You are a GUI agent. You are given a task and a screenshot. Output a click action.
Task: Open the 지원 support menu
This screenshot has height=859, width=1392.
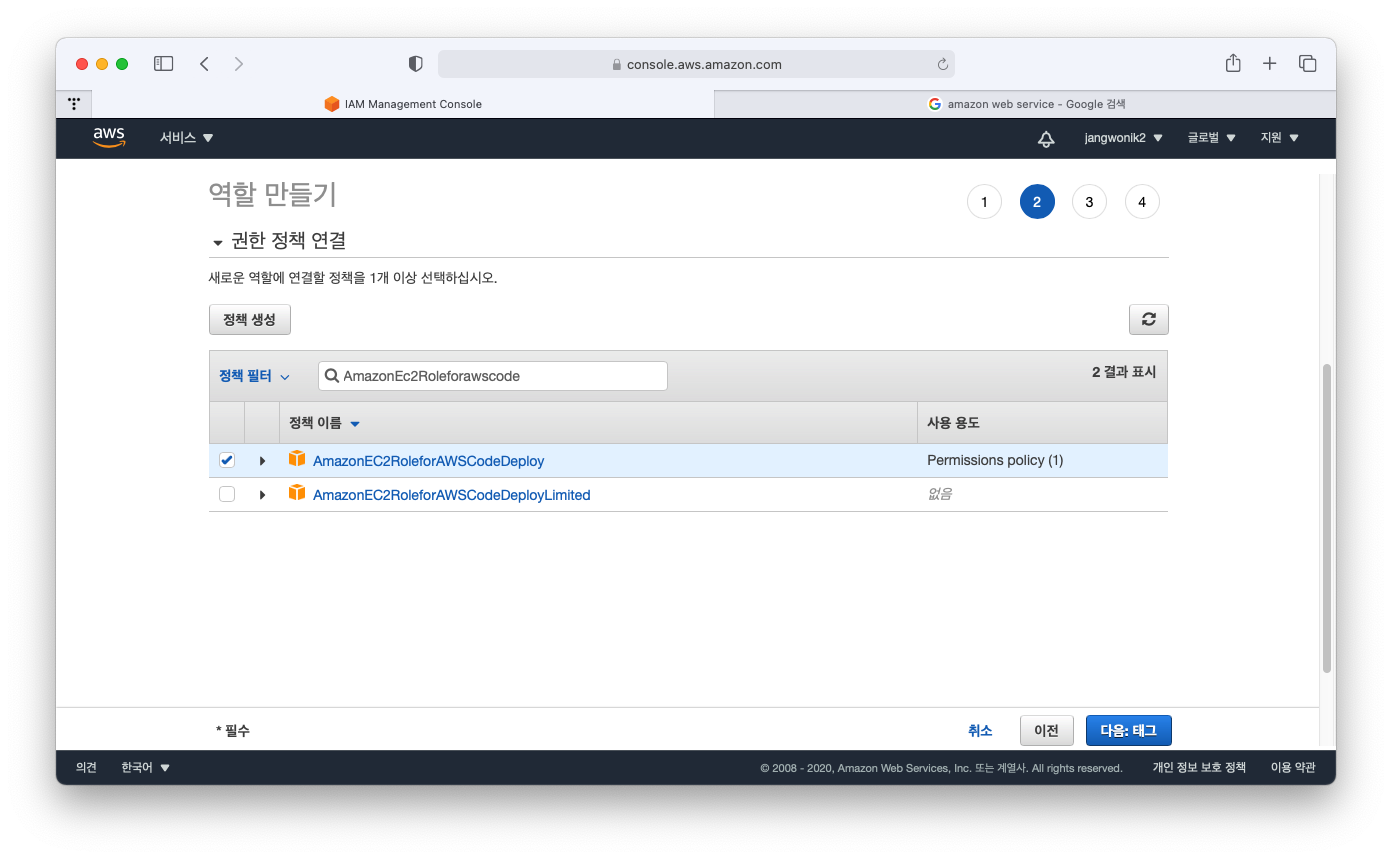pos(1280,138)
